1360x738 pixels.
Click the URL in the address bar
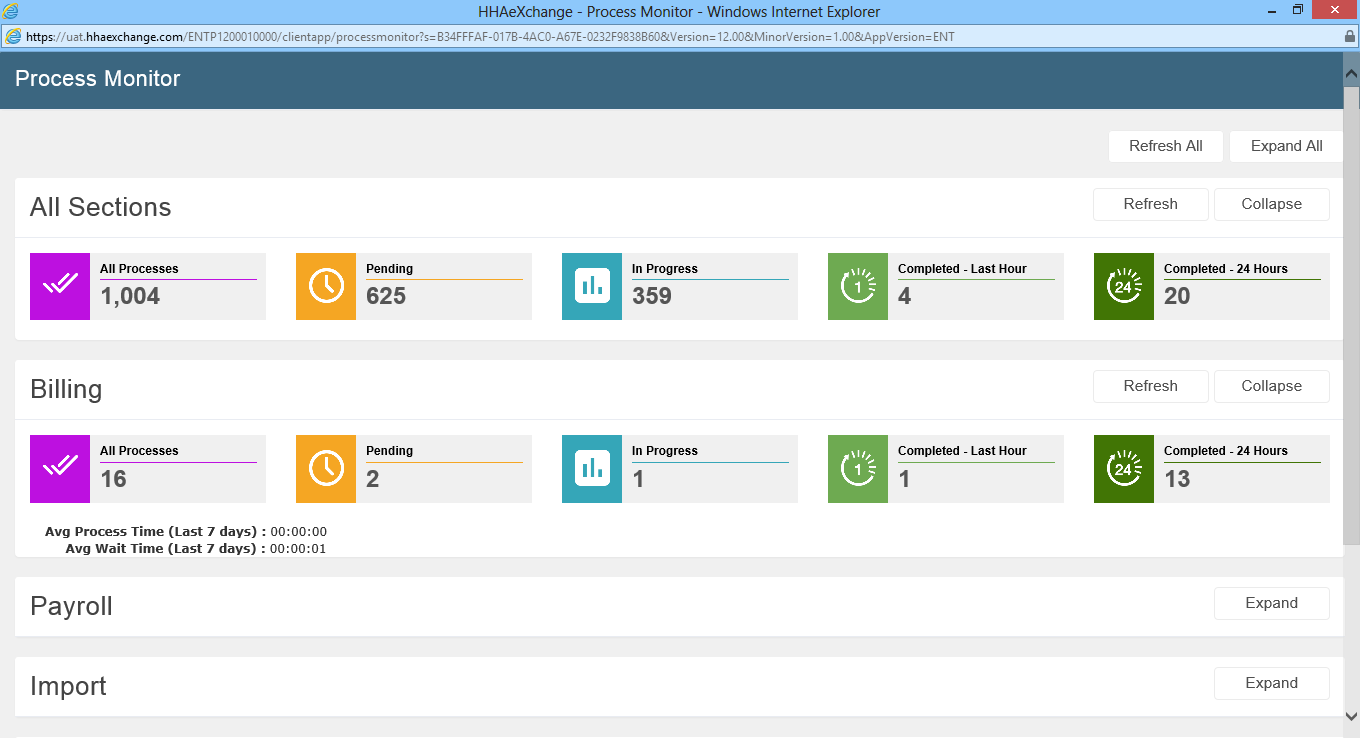(490, 37)
